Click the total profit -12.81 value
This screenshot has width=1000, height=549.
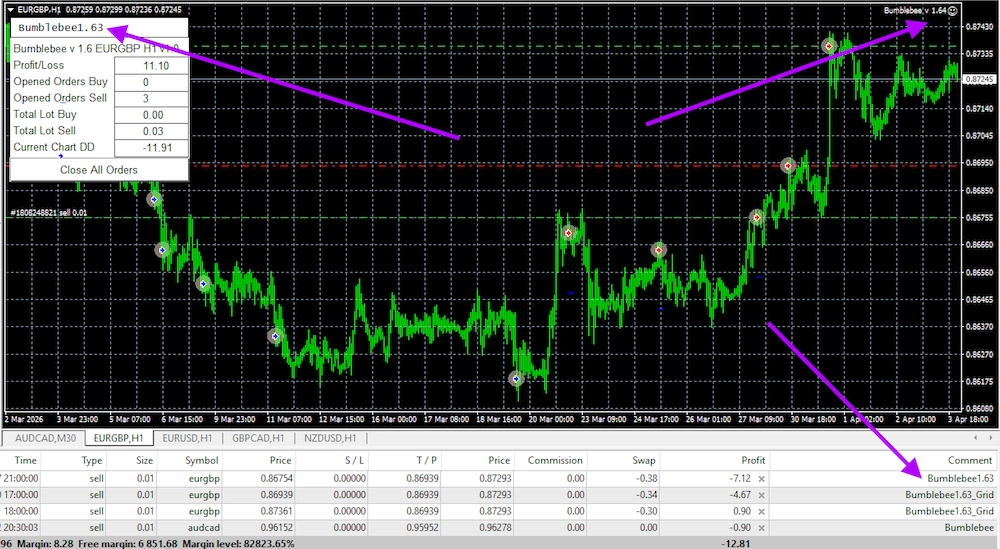(735, 544)
